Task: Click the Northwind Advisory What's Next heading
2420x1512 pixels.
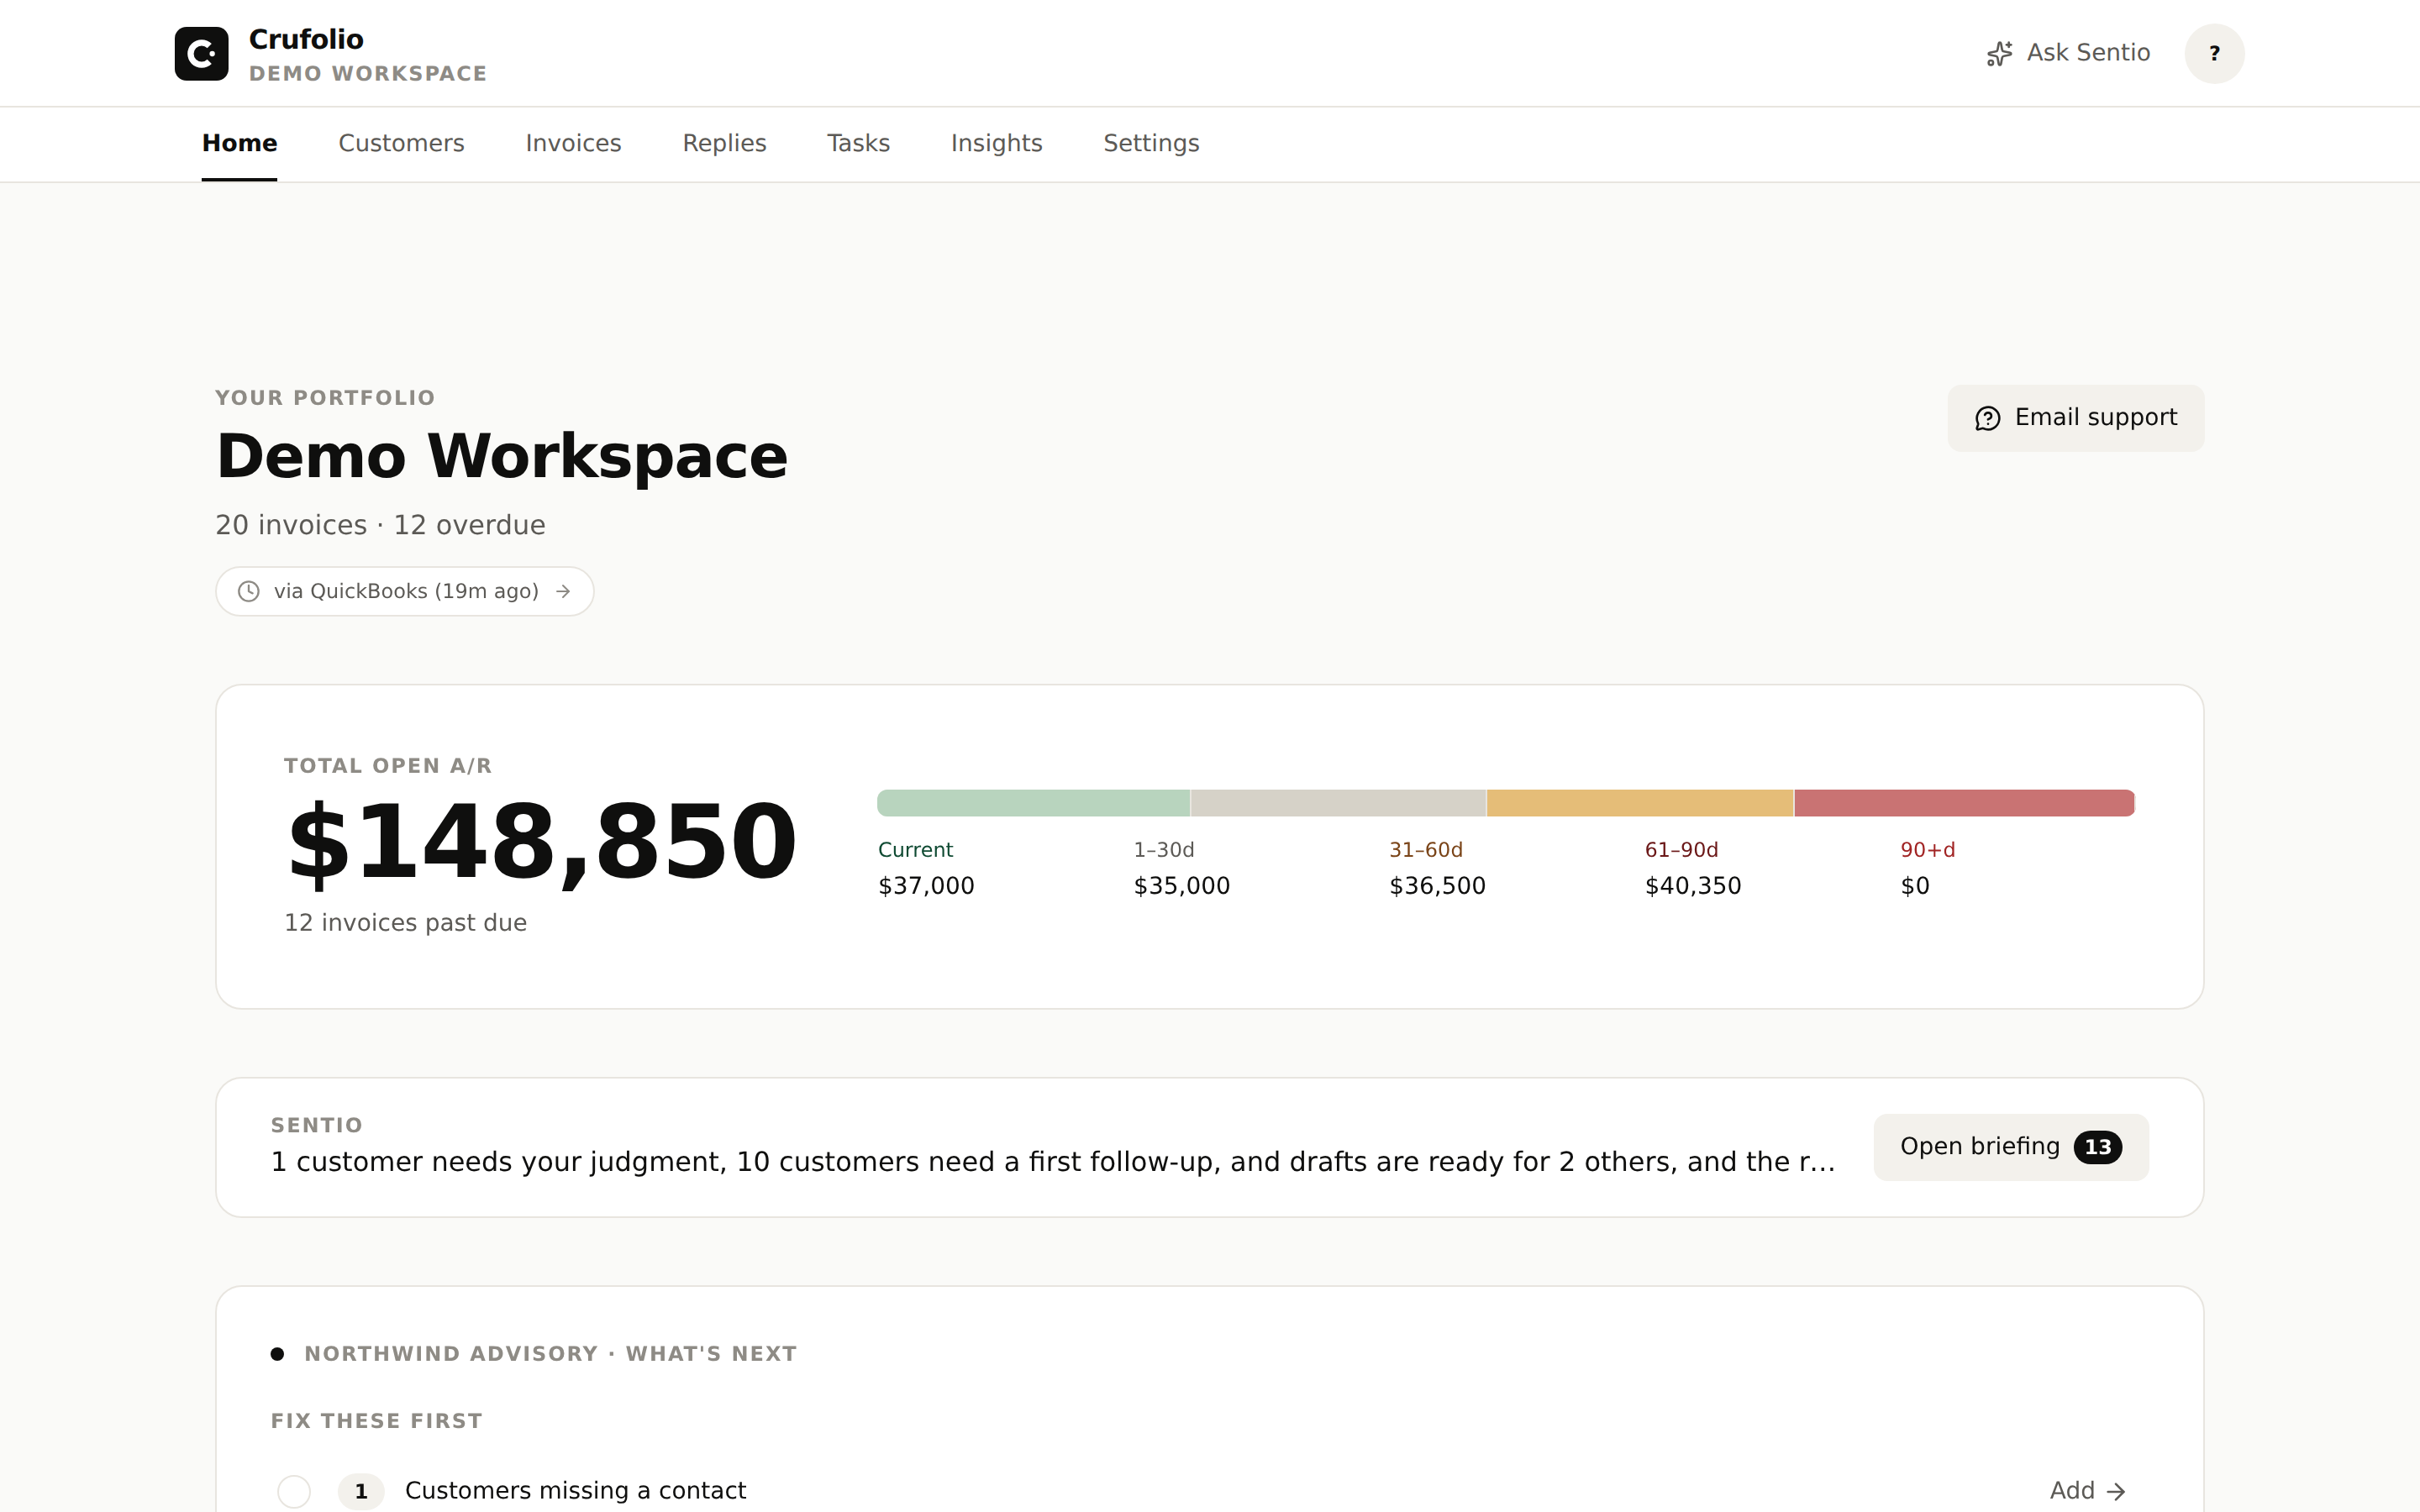Action: (x=550, y=1354)
